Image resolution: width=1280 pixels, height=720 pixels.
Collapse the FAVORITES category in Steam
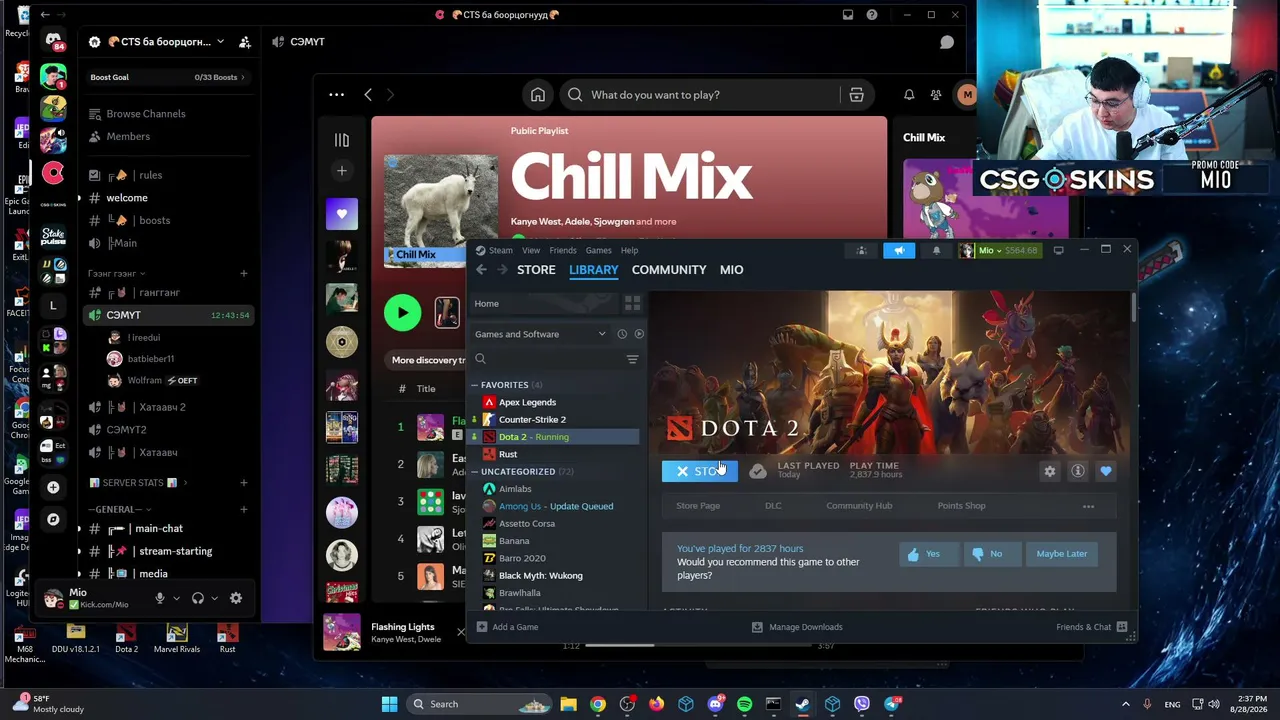(x=475, y=385)
